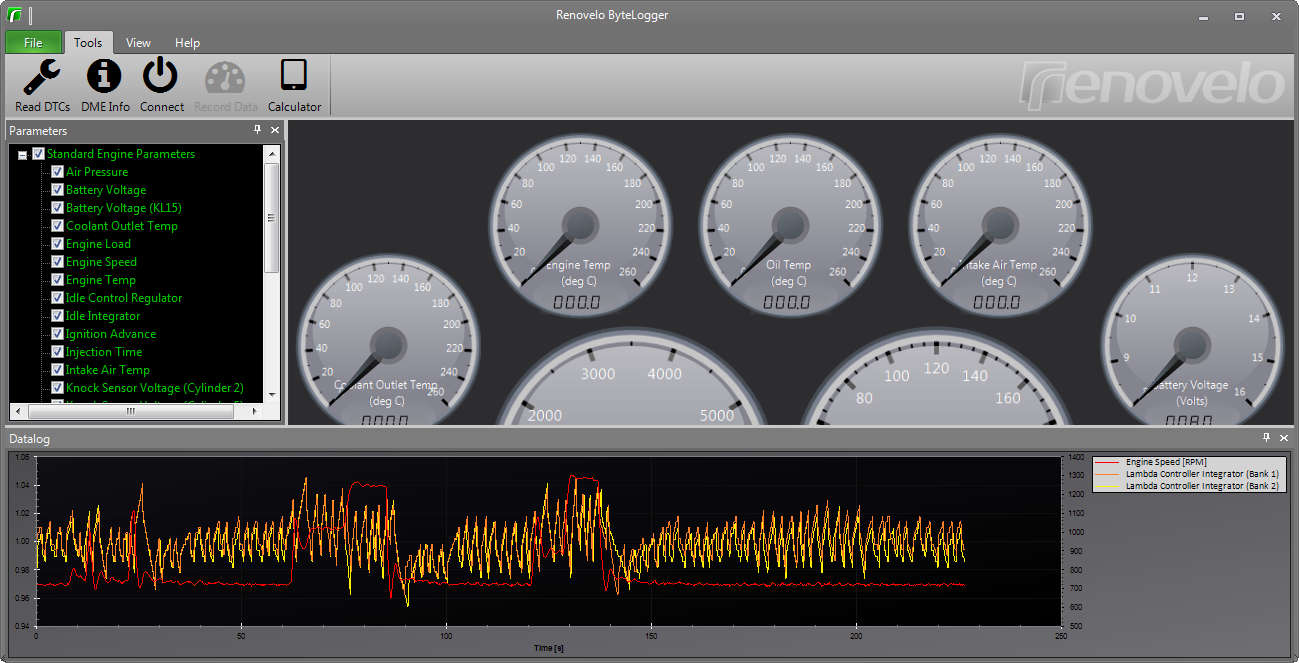The image size is (1299, 663).
Task: Click the Connect power icon
Action: 161,86
